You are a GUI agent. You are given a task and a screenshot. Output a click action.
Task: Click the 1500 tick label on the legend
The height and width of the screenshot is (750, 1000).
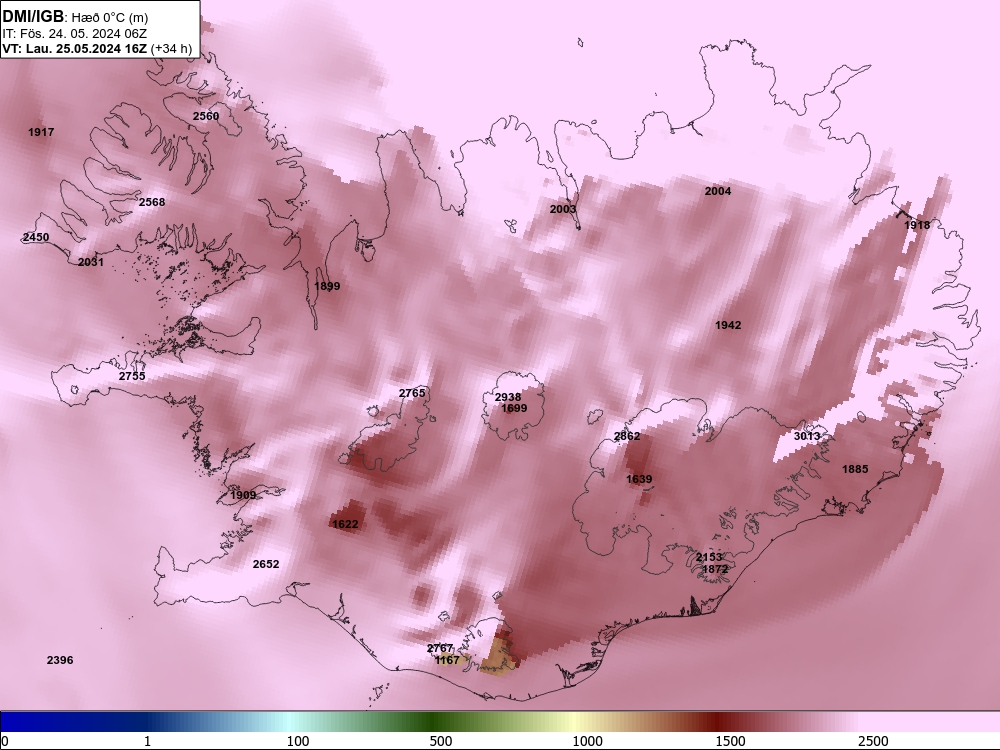point(730,741)
